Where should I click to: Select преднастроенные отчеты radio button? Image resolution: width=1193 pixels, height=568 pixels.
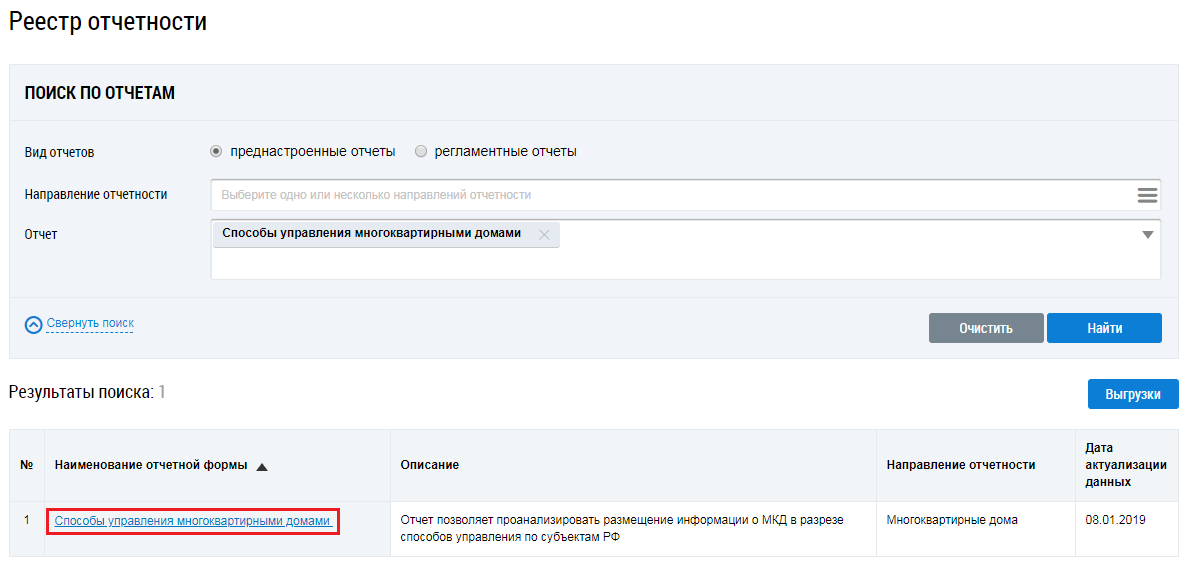coord(216,152)
